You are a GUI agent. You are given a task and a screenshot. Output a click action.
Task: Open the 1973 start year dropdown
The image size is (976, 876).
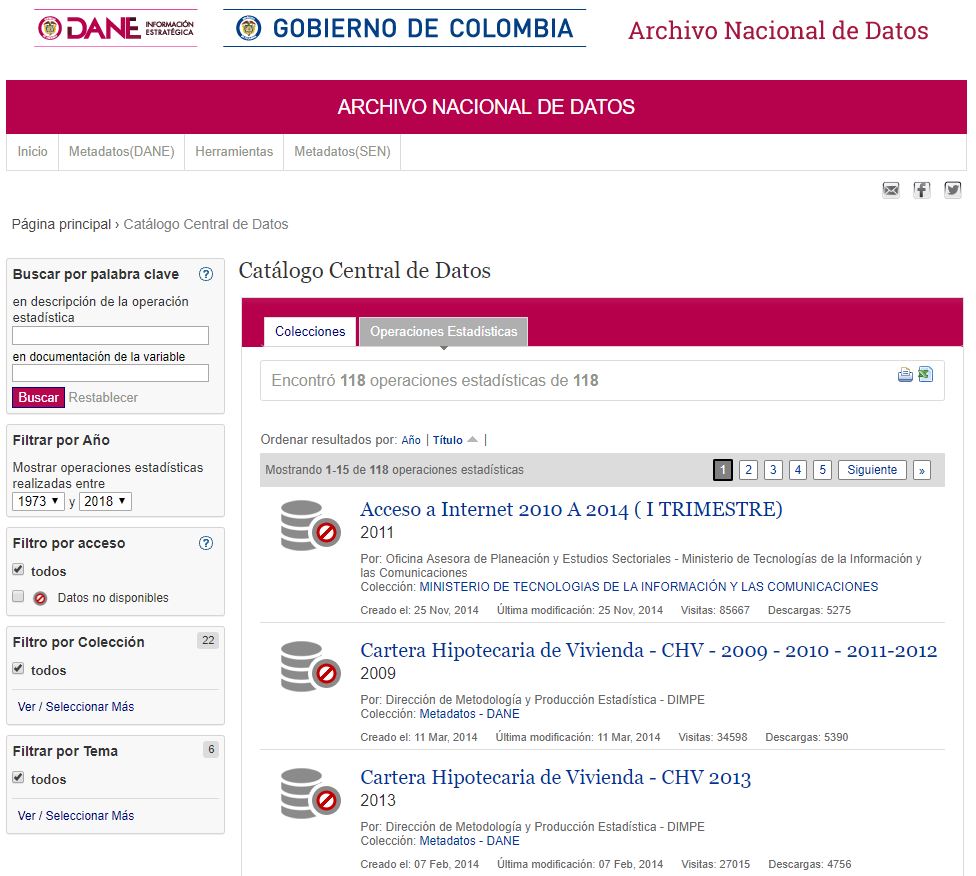pos(39,501)
